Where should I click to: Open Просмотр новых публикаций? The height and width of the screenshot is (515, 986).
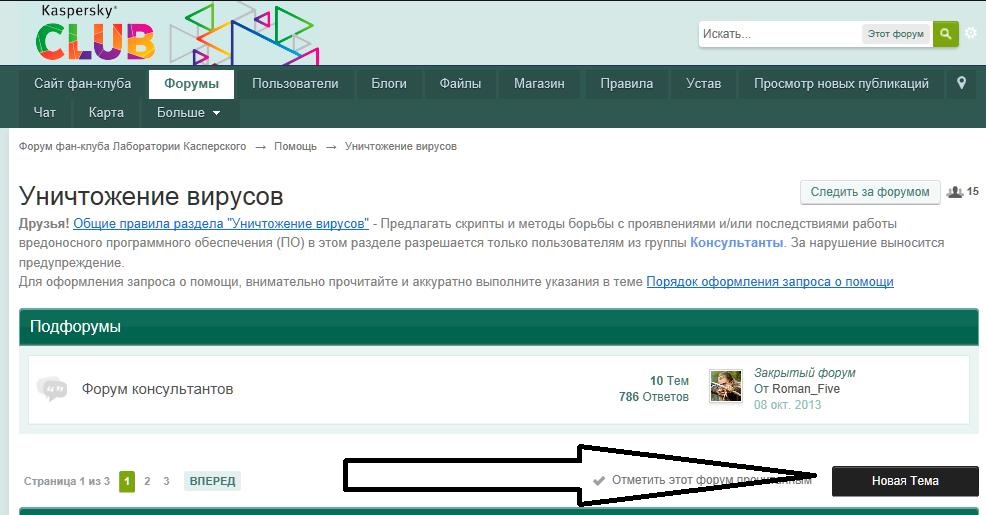tap(841, 84)
